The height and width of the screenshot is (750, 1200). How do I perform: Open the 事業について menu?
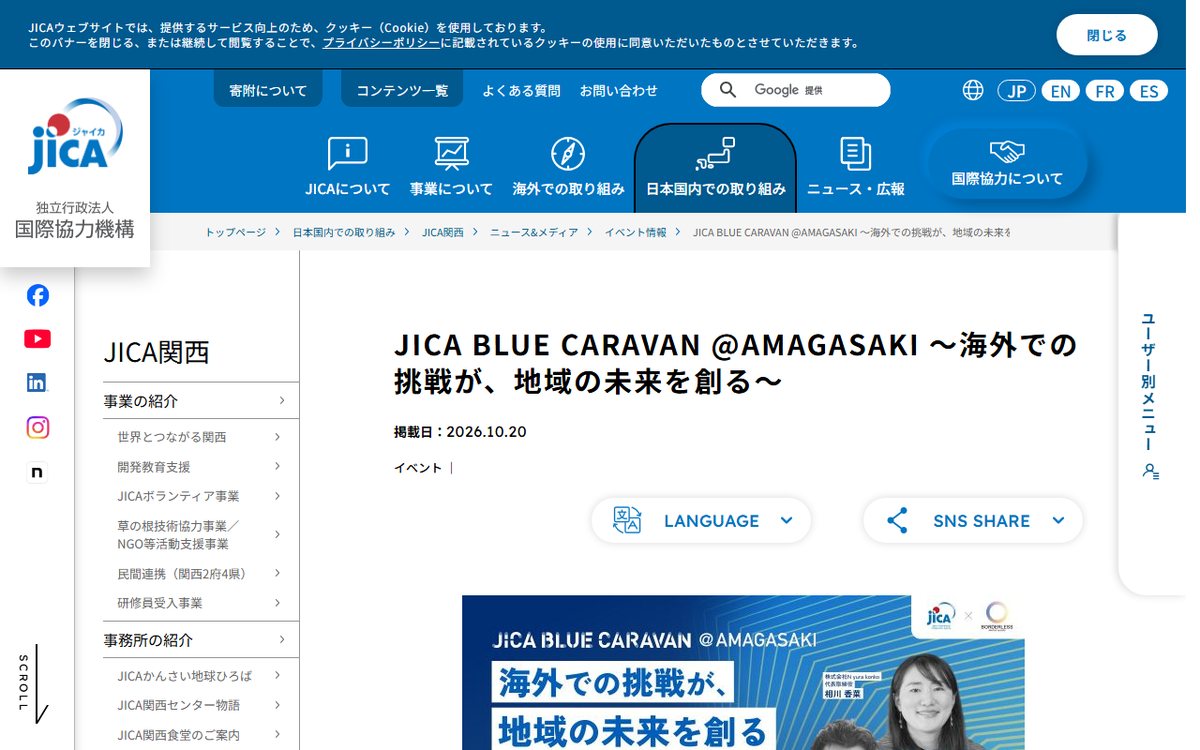pos(451,167)
